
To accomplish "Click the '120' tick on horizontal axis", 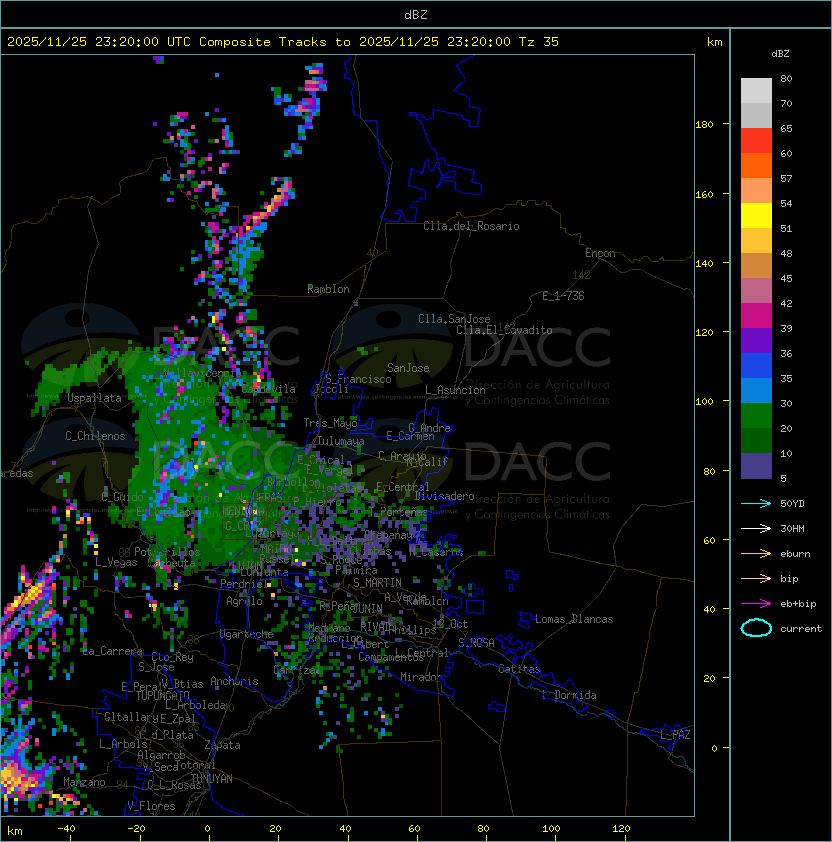I will 621,829.
